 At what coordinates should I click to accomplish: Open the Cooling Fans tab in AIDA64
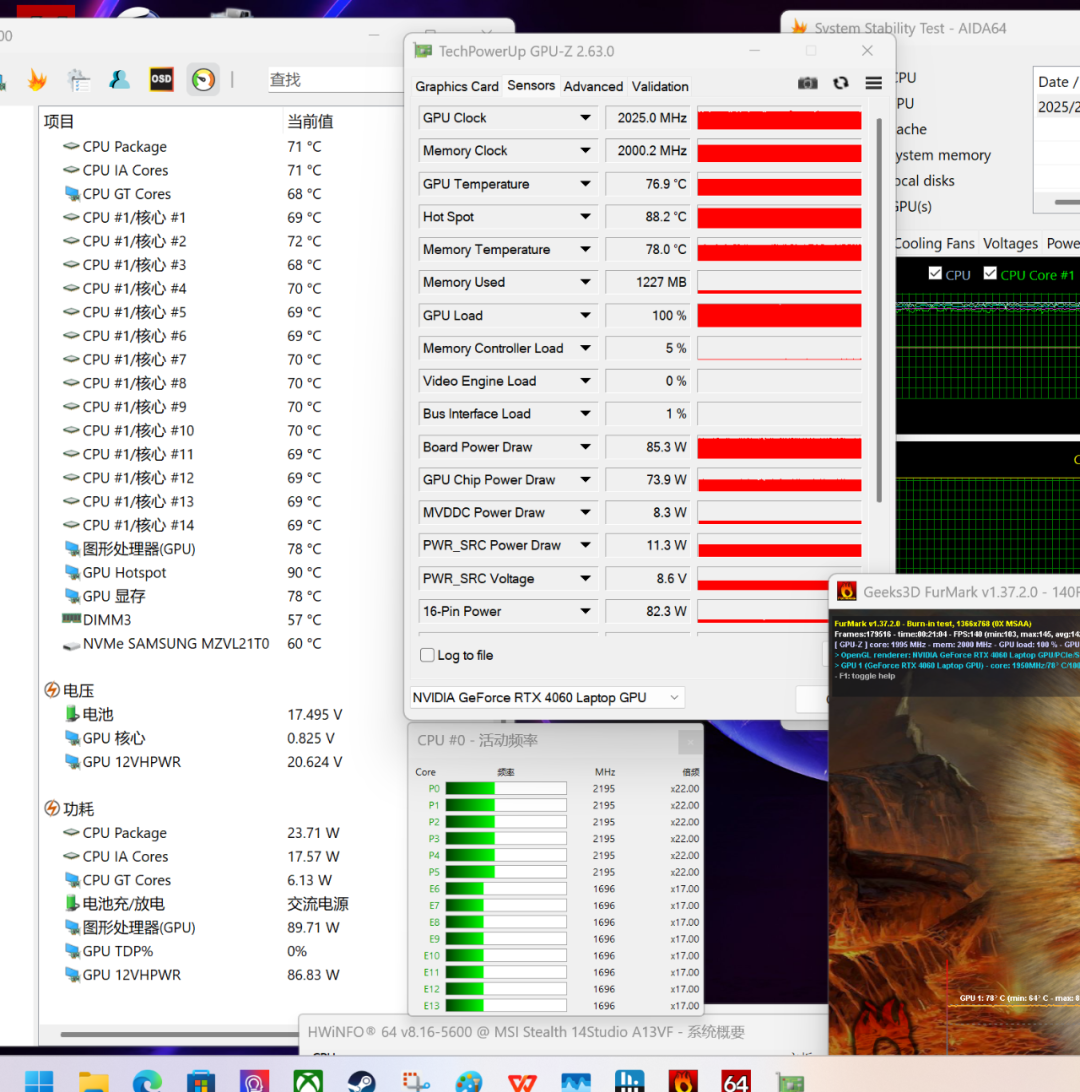(x=934, y=243)
